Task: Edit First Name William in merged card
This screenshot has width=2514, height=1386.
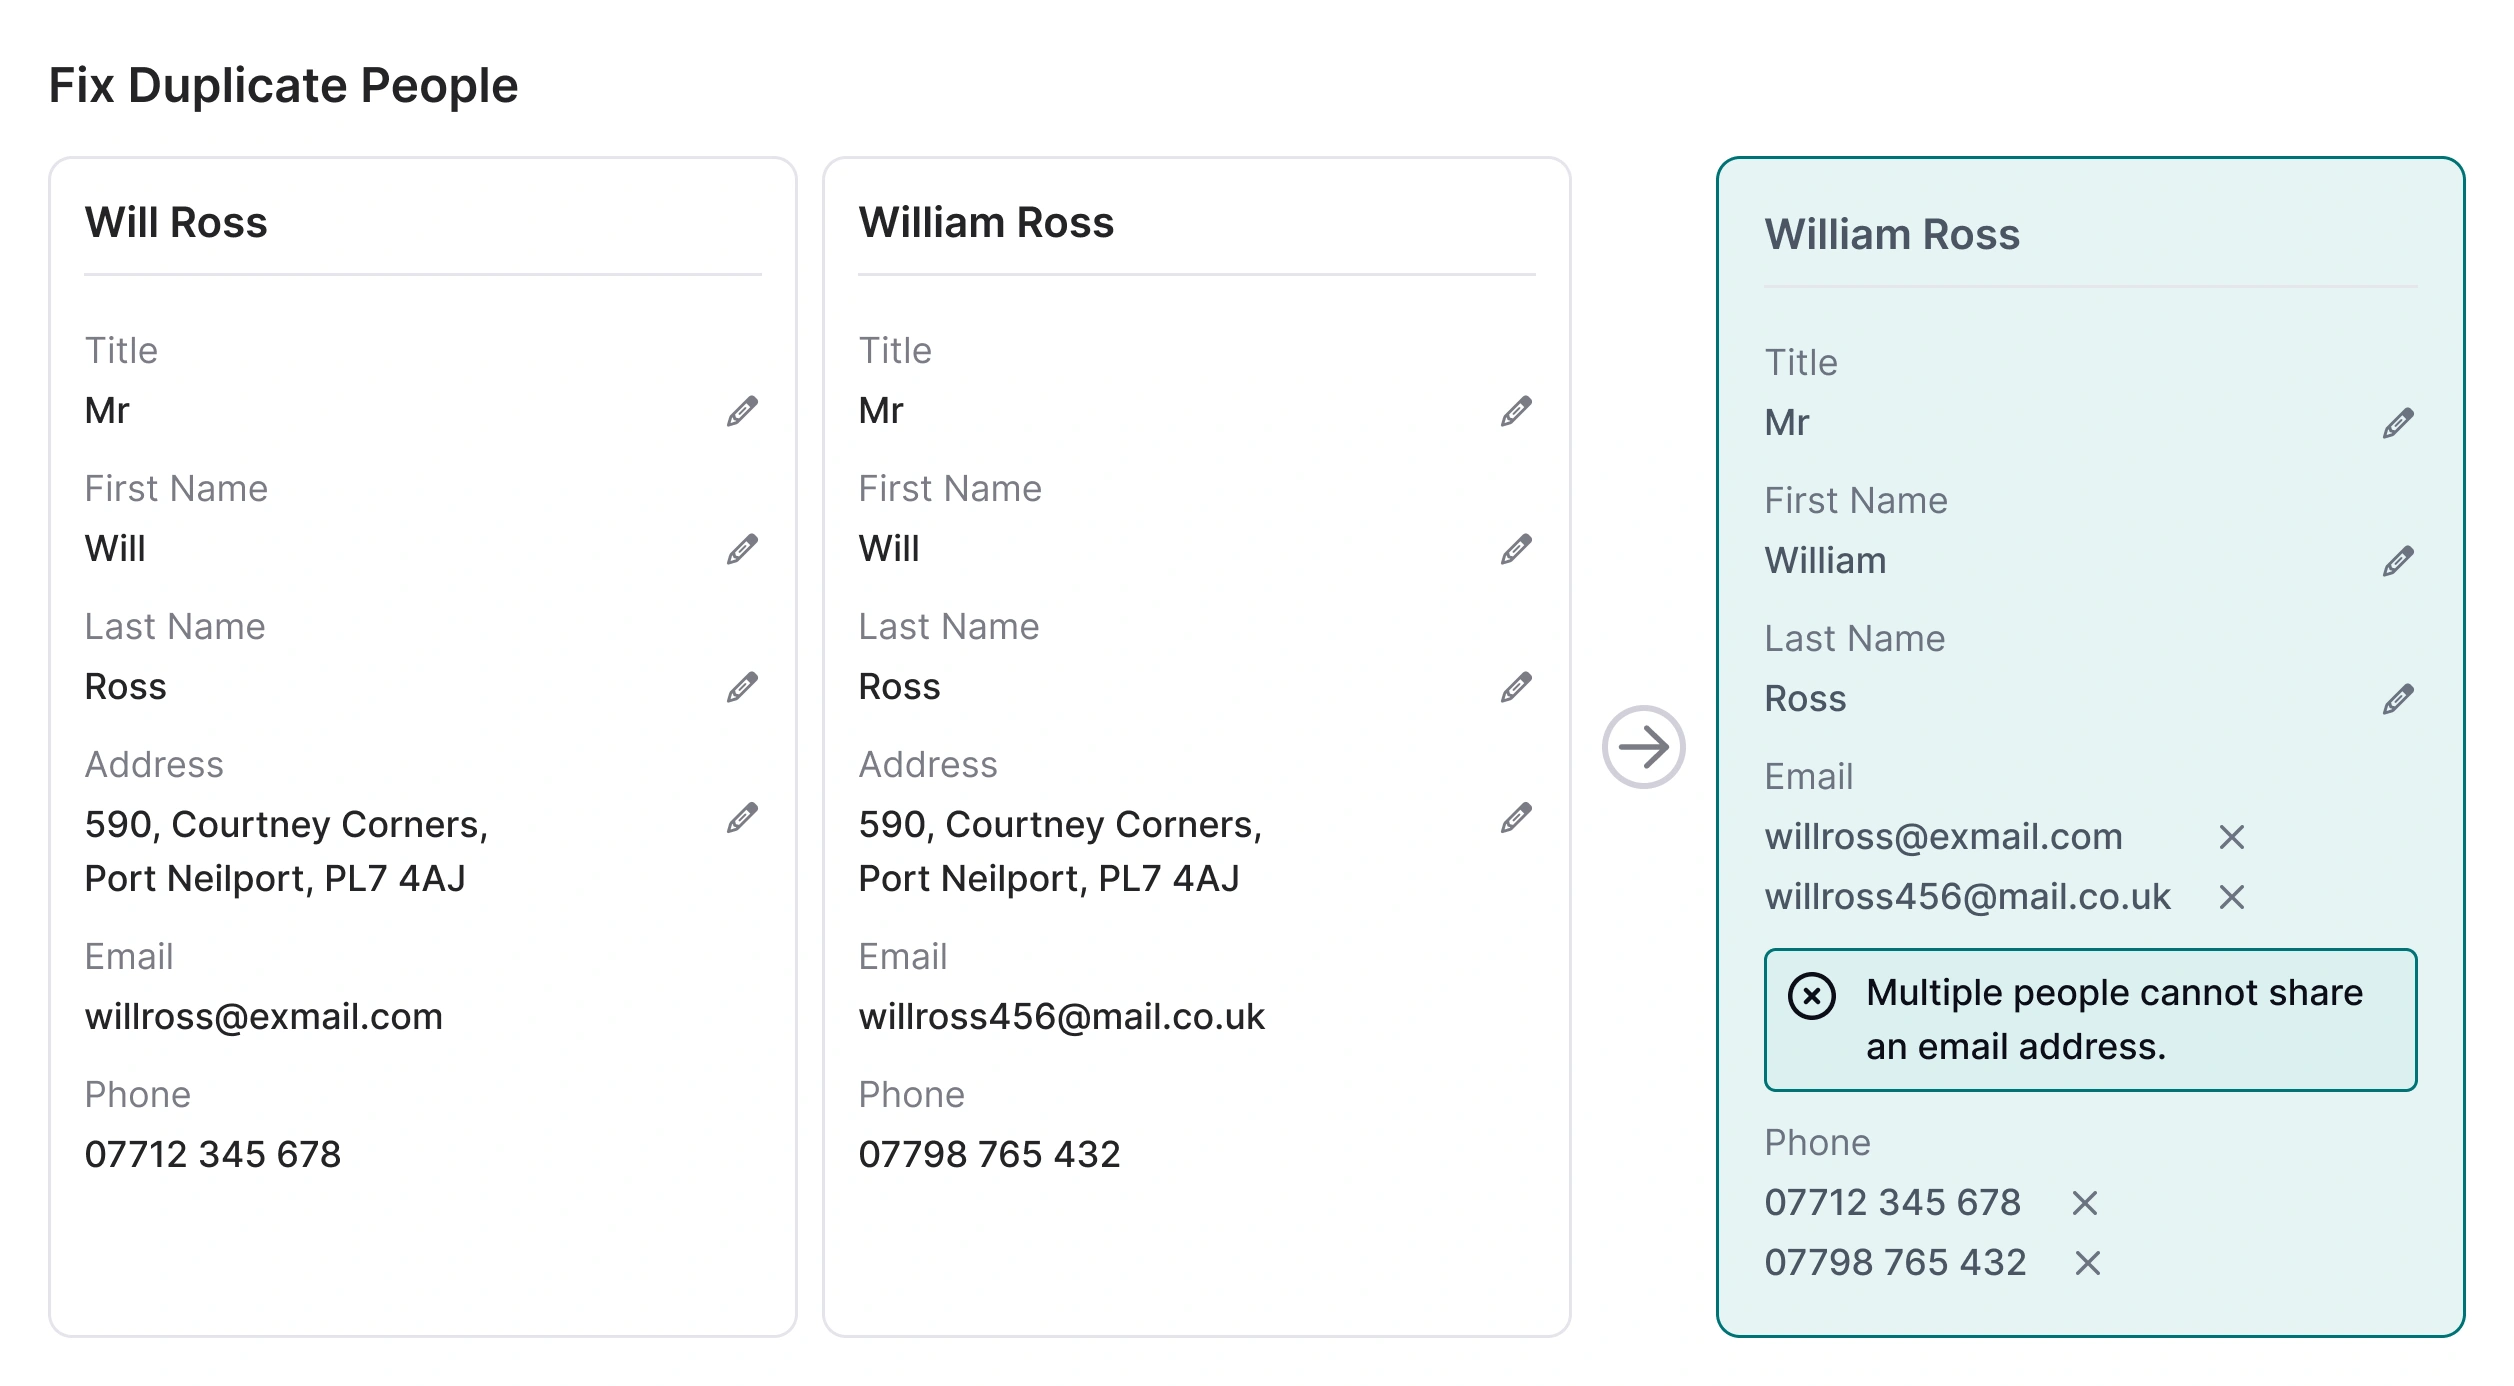Action: [x=2398, y=561]
